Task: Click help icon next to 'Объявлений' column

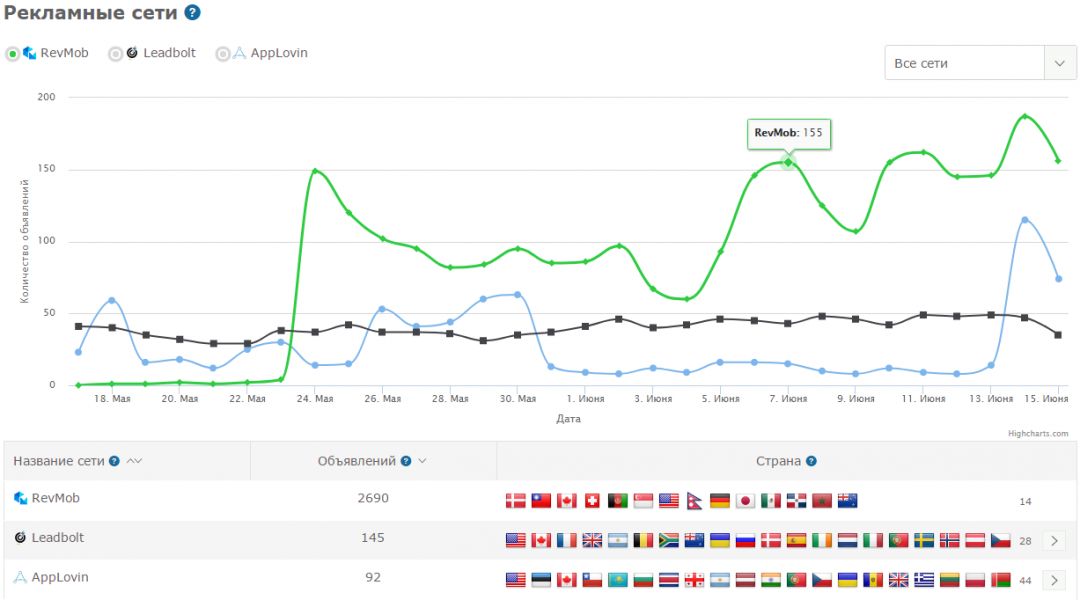Action: [406, 461]
